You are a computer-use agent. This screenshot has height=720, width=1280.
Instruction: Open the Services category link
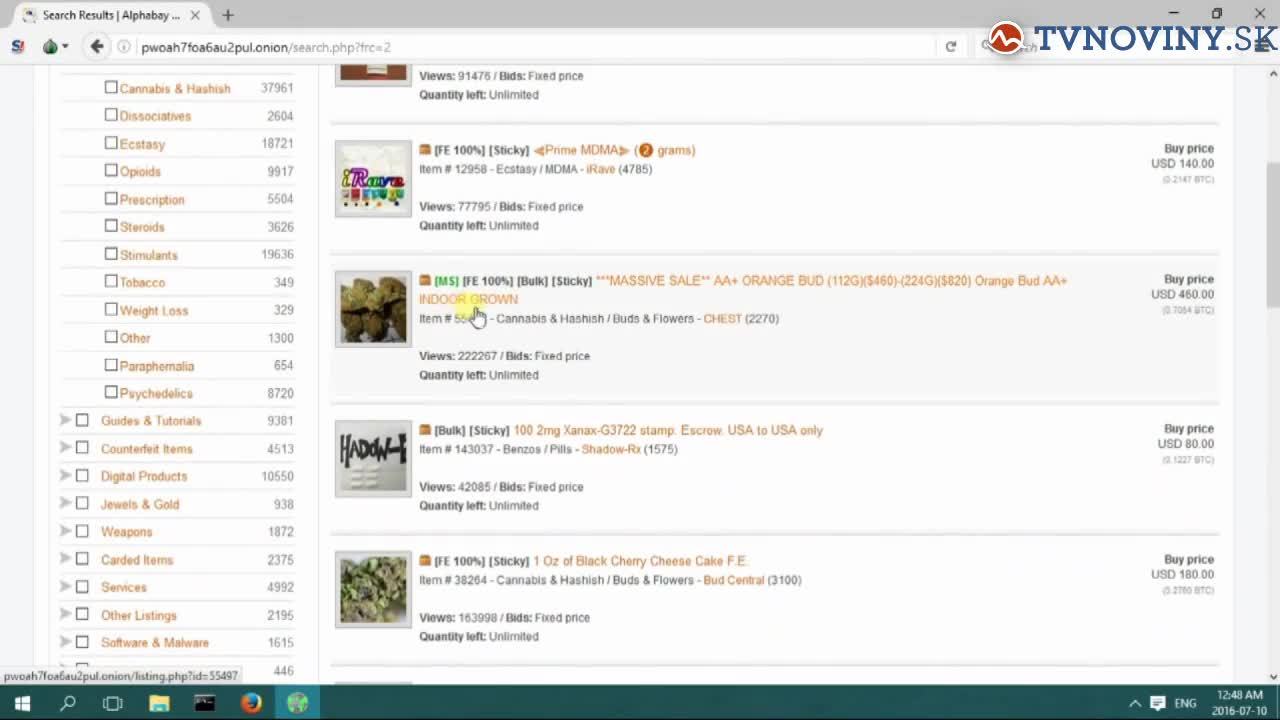124,587
